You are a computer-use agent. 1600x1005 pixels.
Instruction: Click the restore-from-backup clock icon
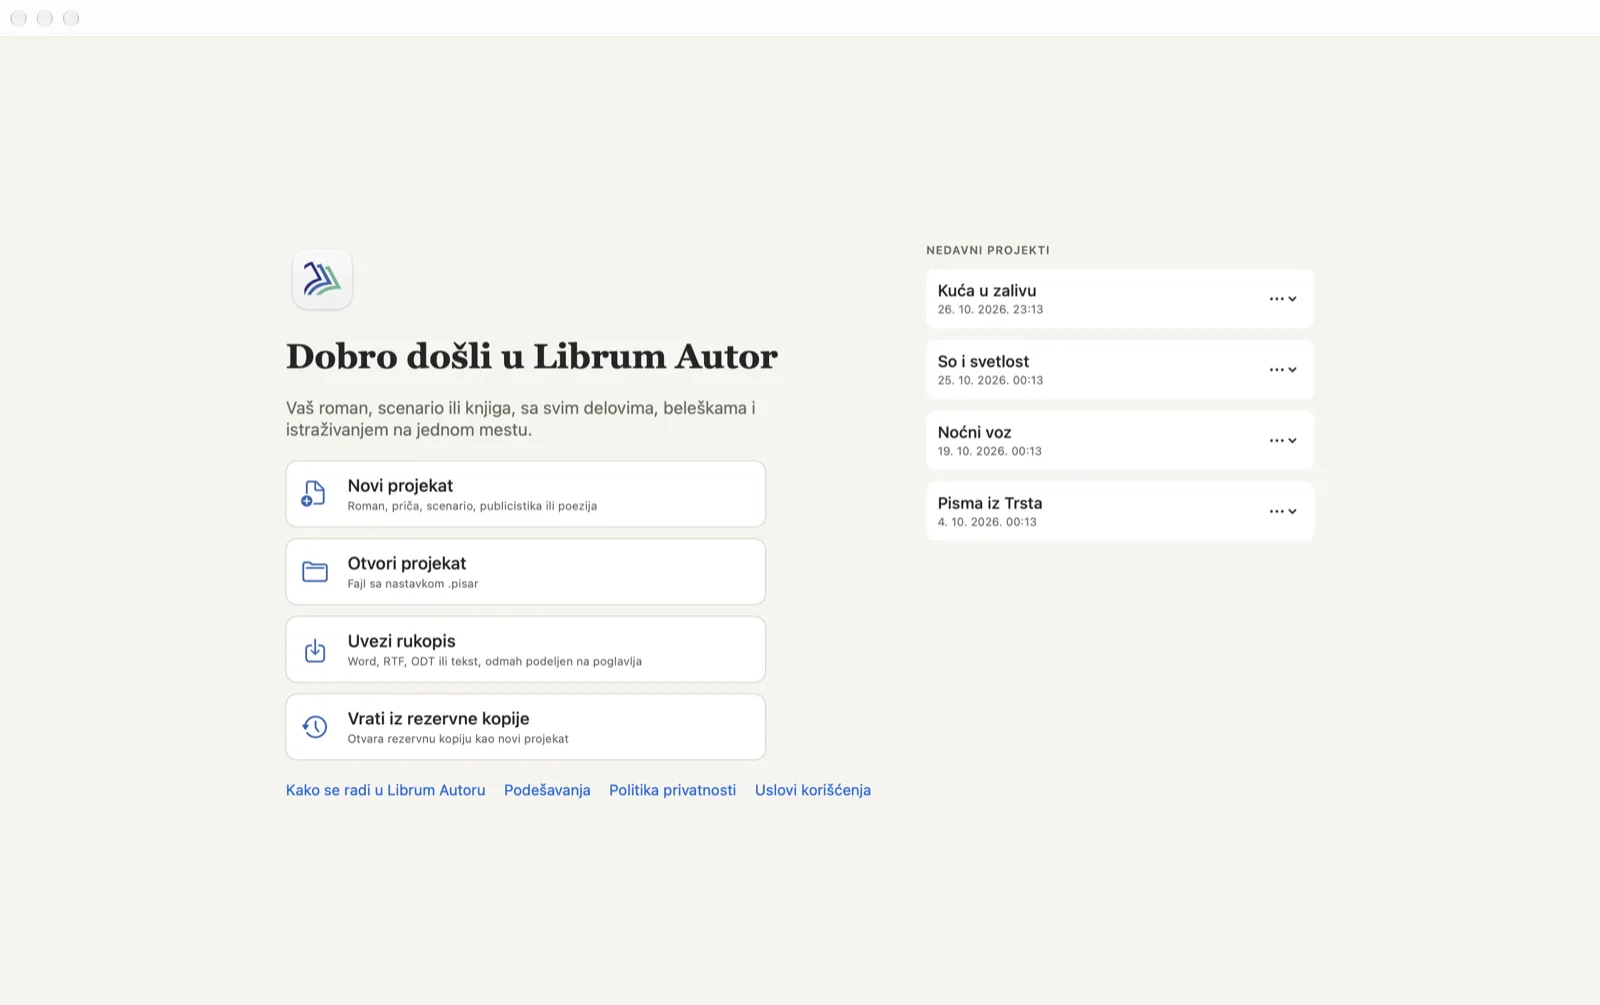click(315, 727)
